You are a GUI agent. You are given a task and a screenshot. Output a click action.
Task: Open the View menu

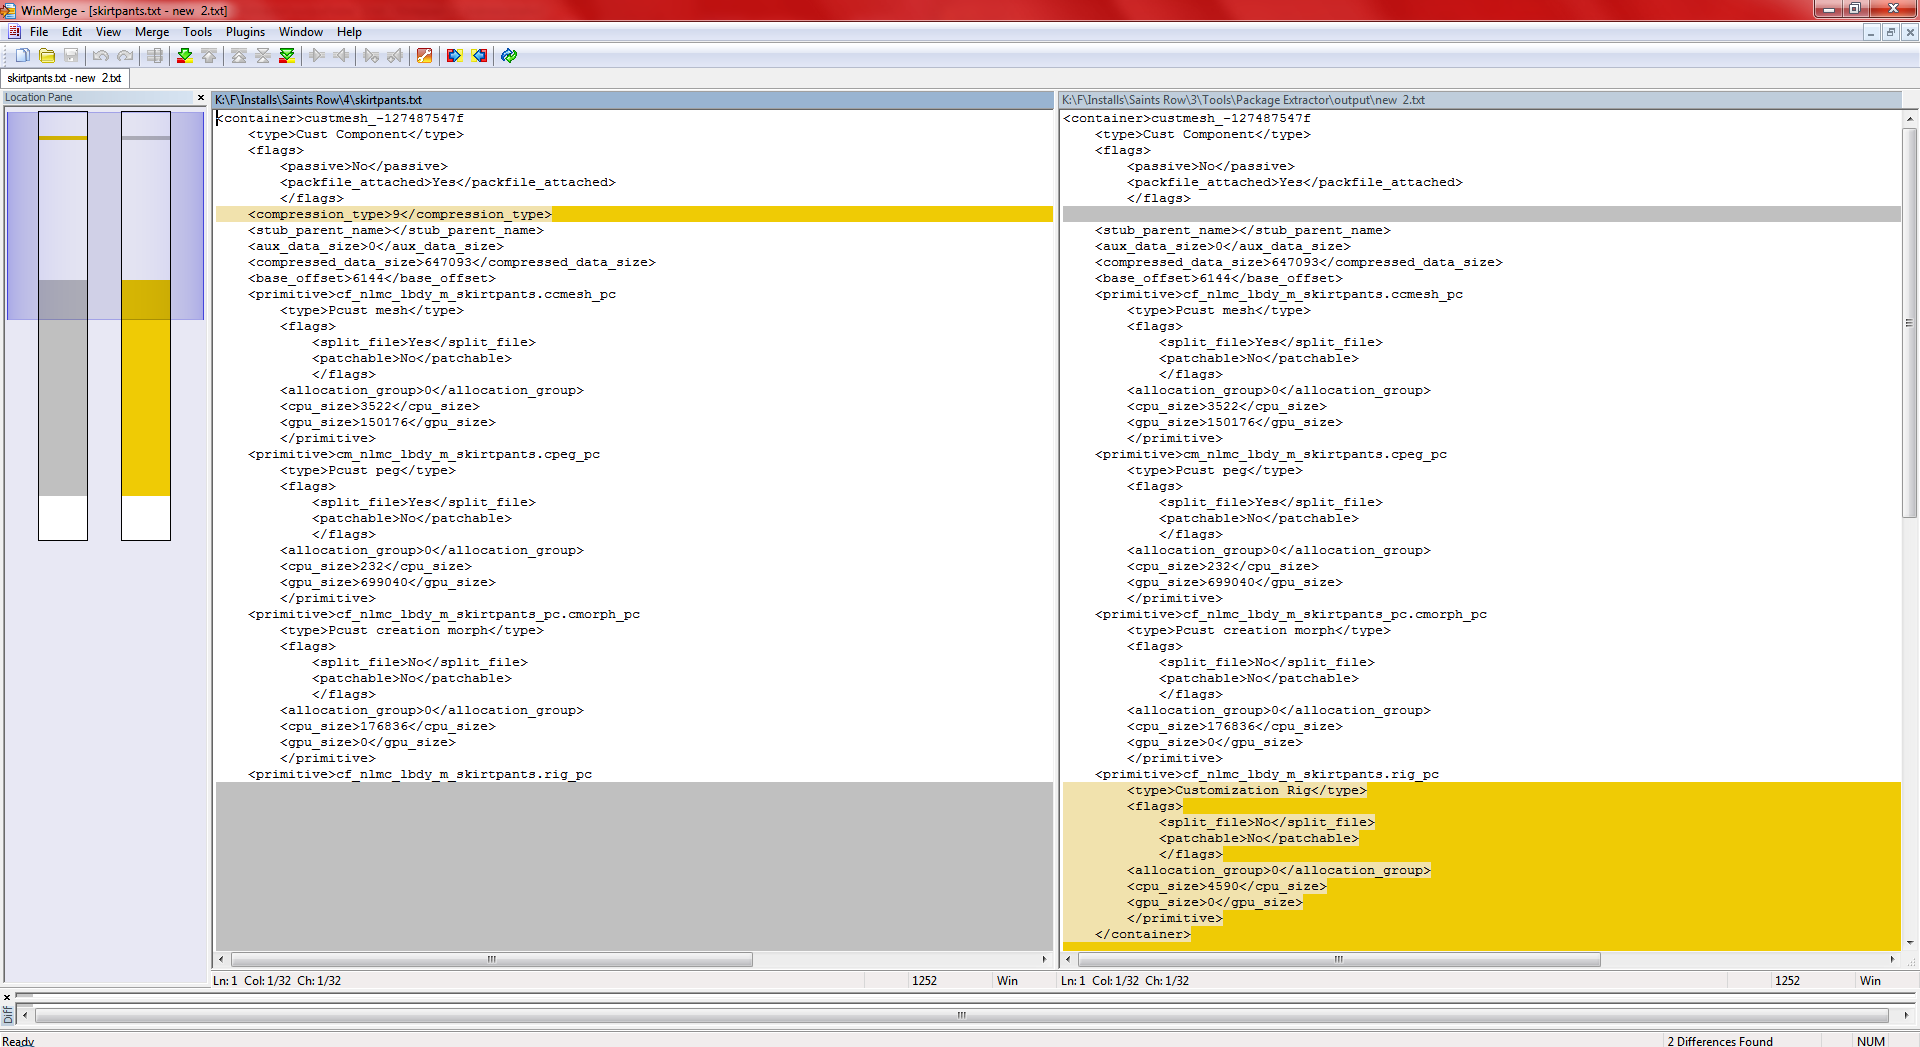tap(108, 32)
